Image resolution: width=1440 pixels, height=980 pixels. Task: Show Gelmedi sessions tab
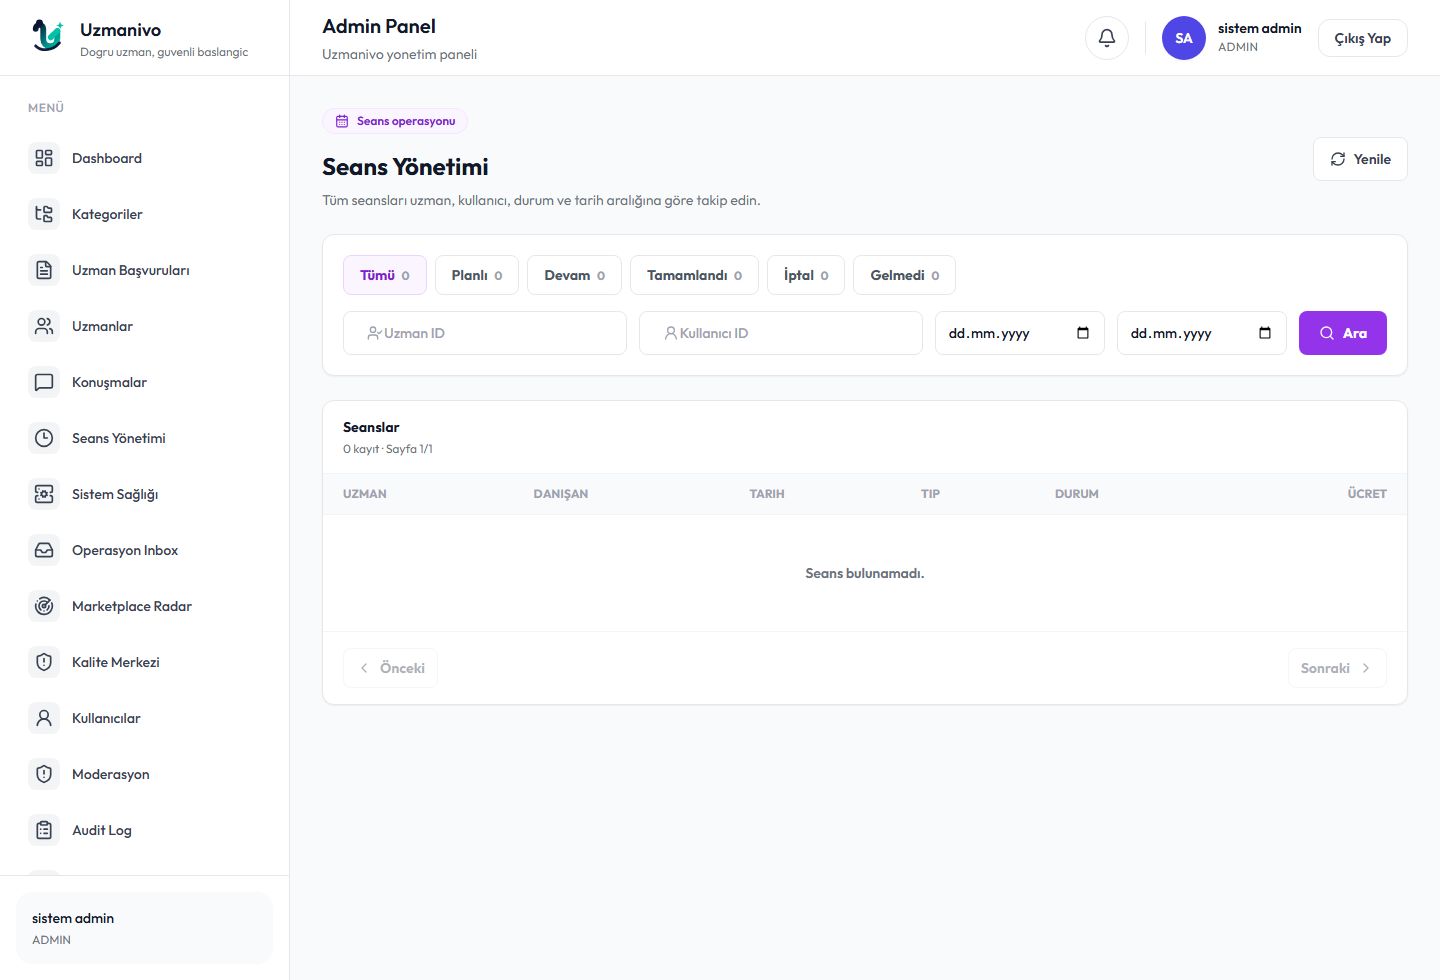point(904,275)
